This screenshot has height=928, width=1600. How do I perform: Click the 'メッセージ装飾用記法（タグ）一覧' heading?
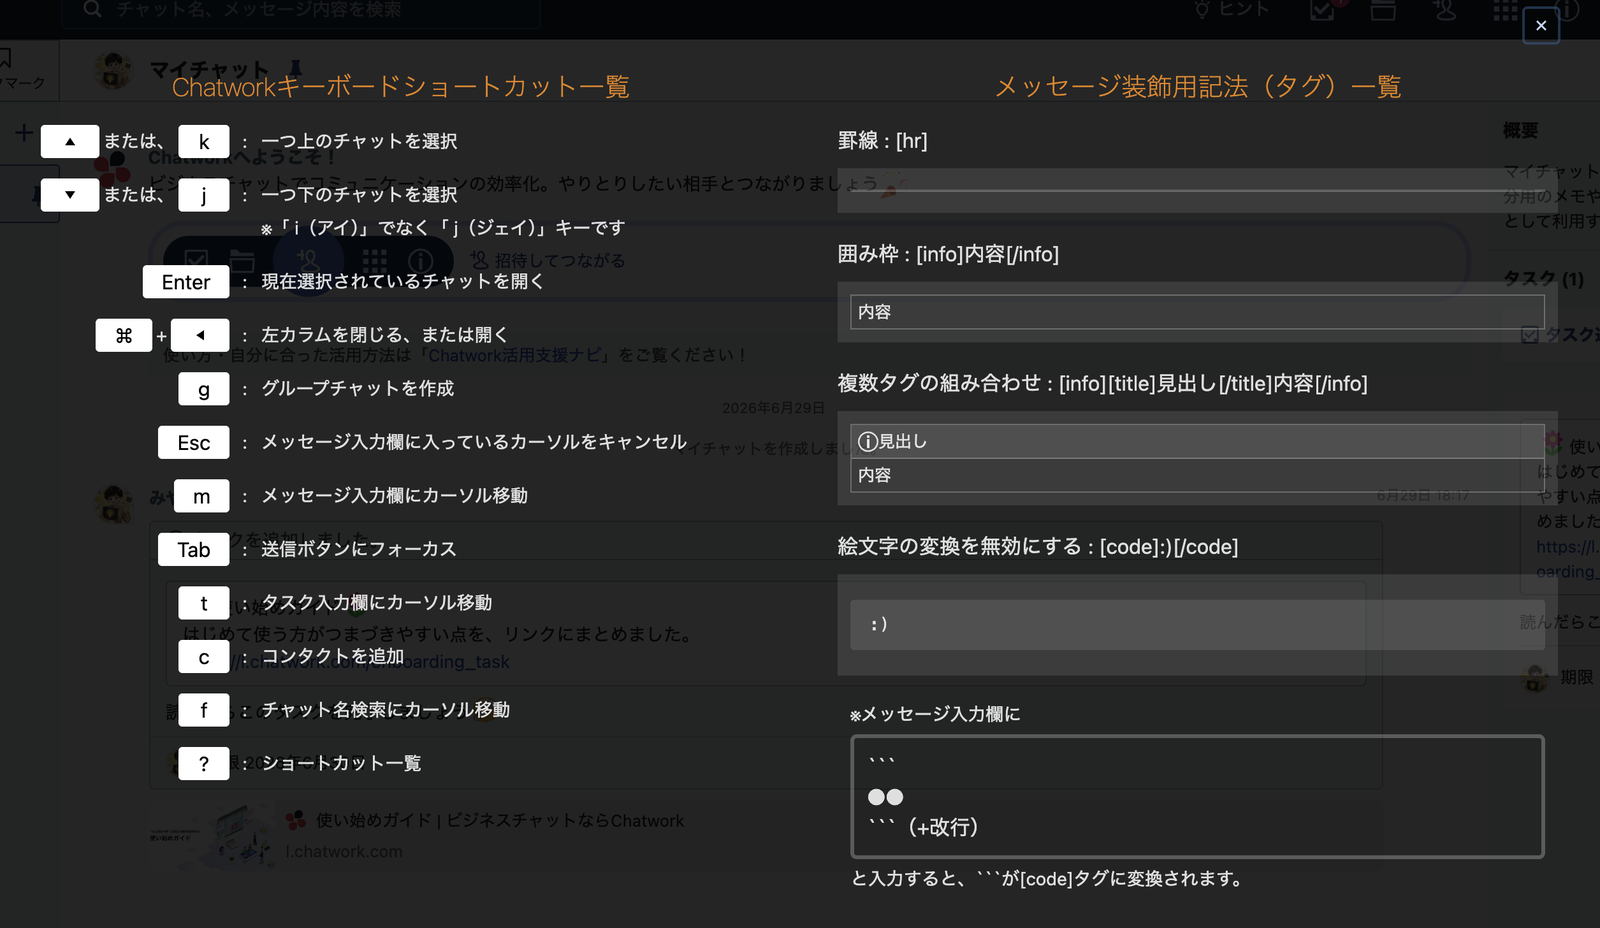[x=1198, y=87]
